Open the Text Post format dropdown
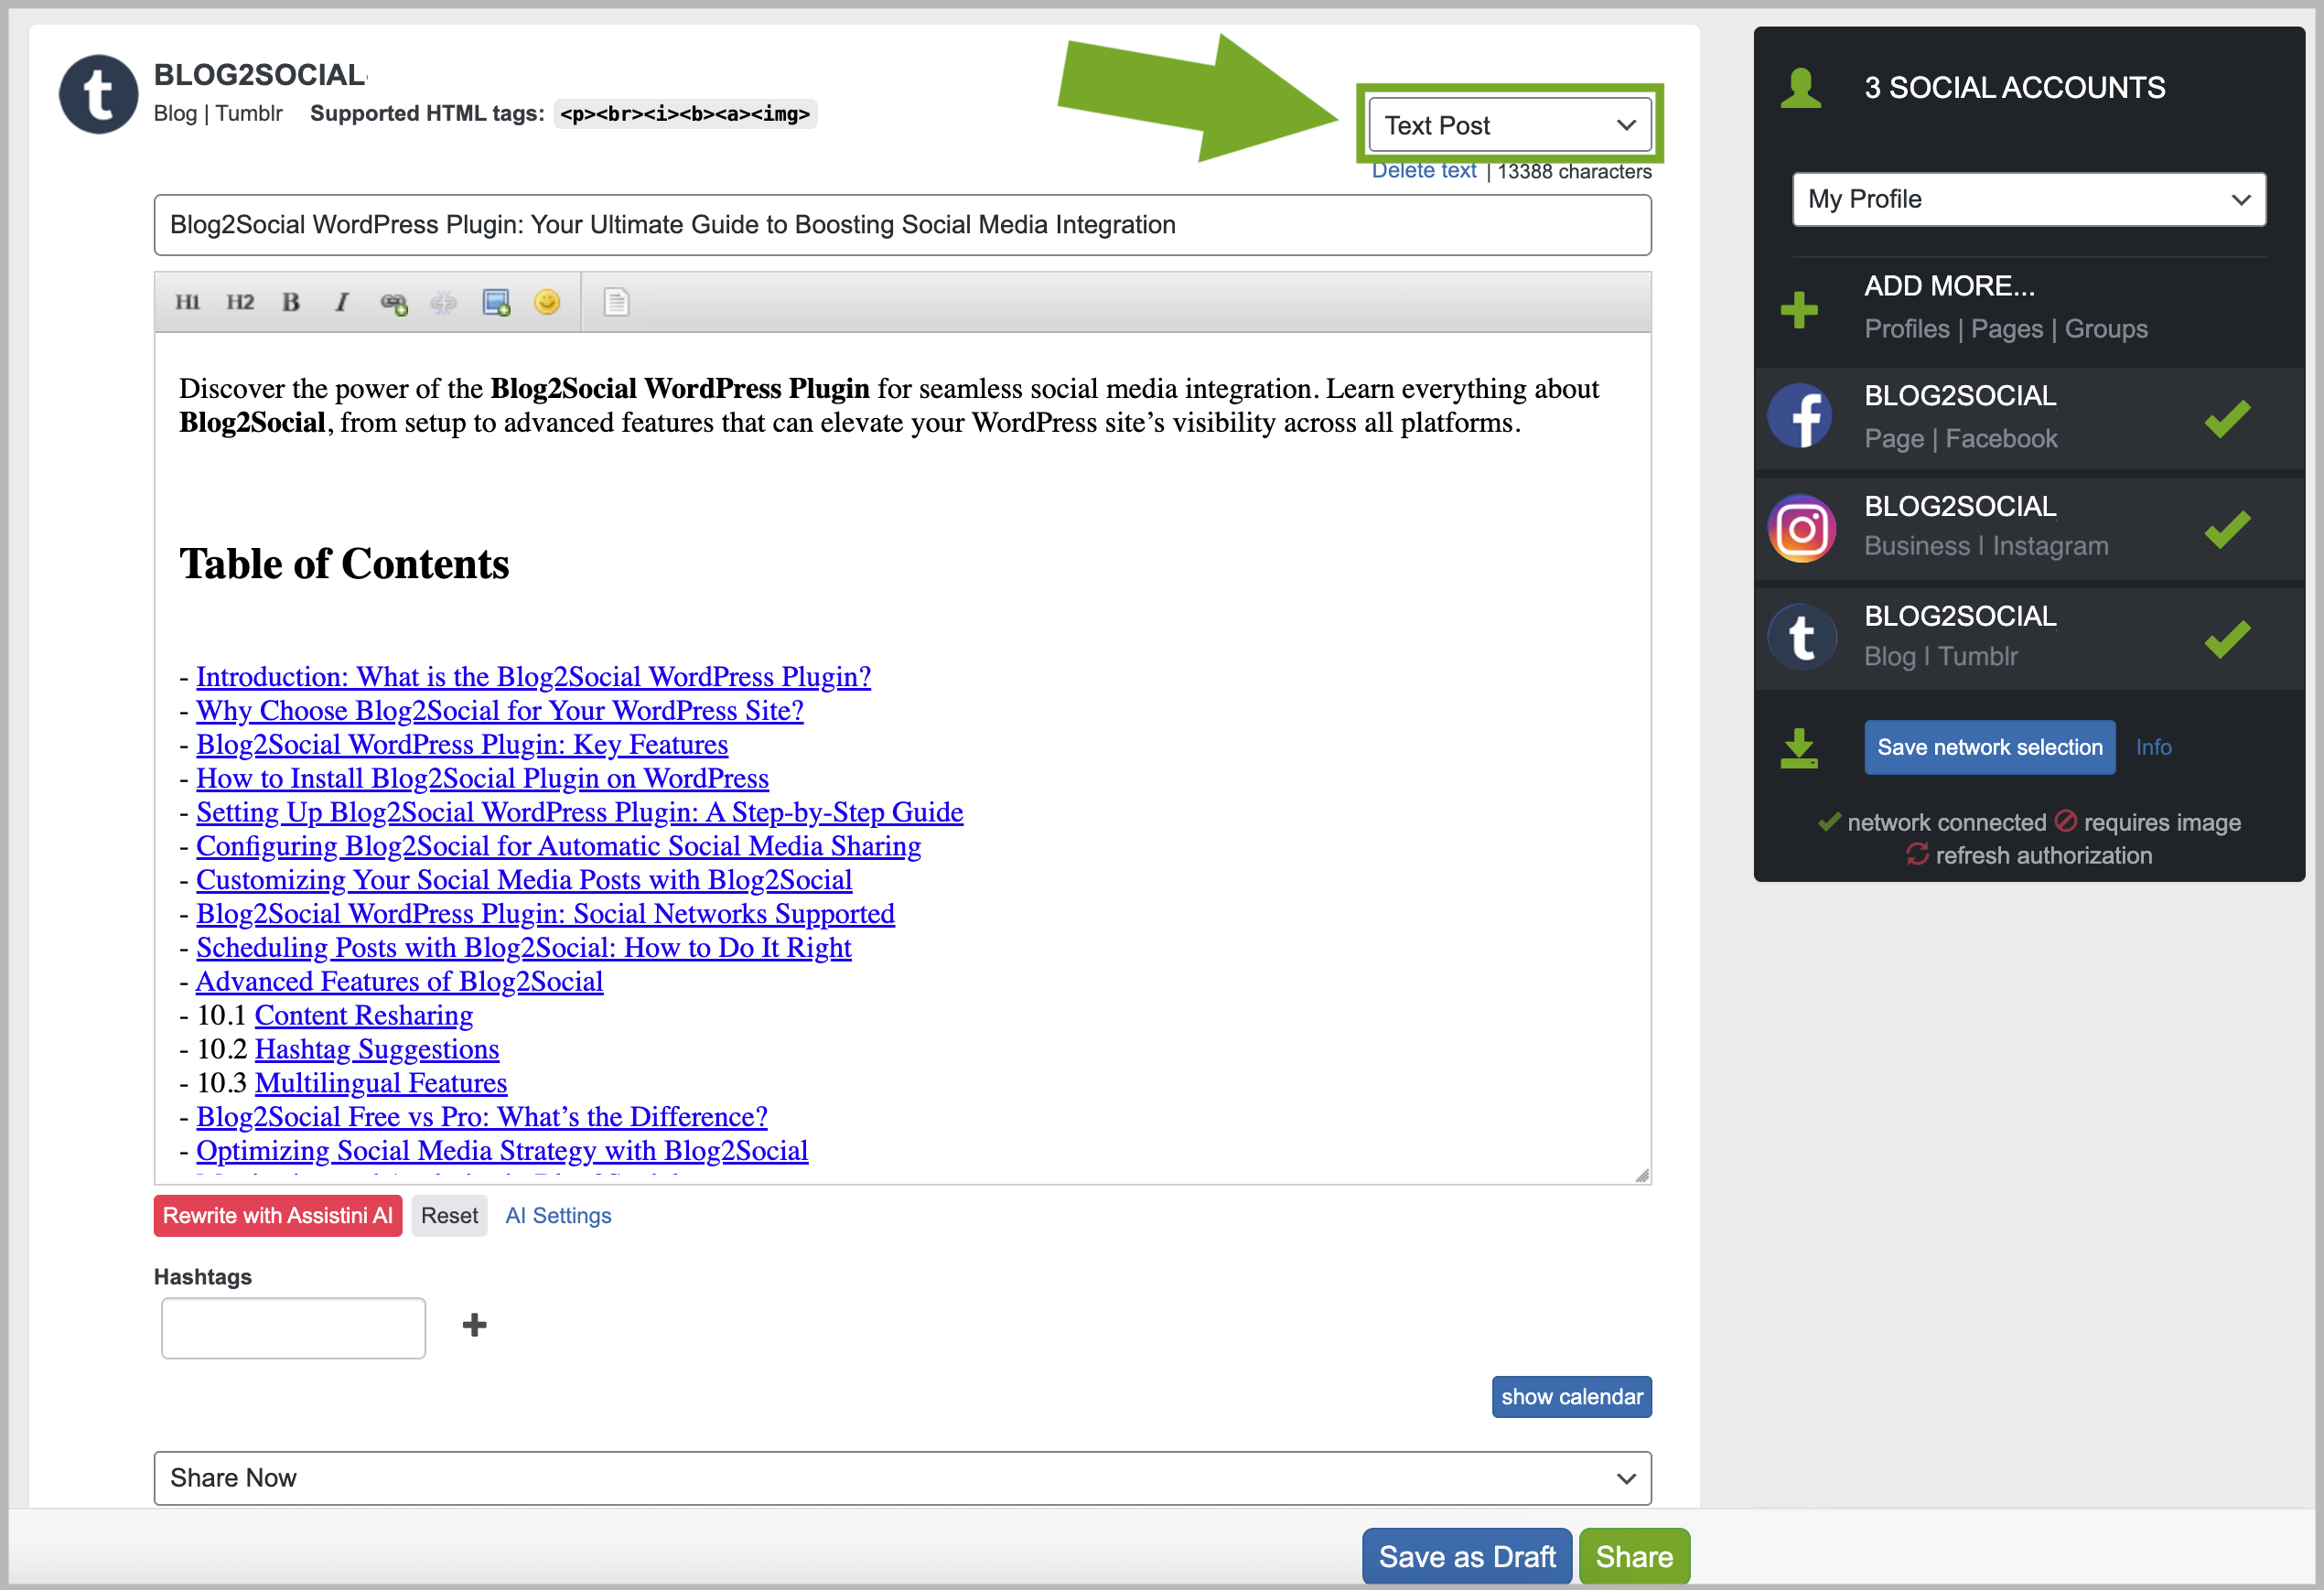This screenshot has height=1590, width=2324. [x=1509, y=125]
